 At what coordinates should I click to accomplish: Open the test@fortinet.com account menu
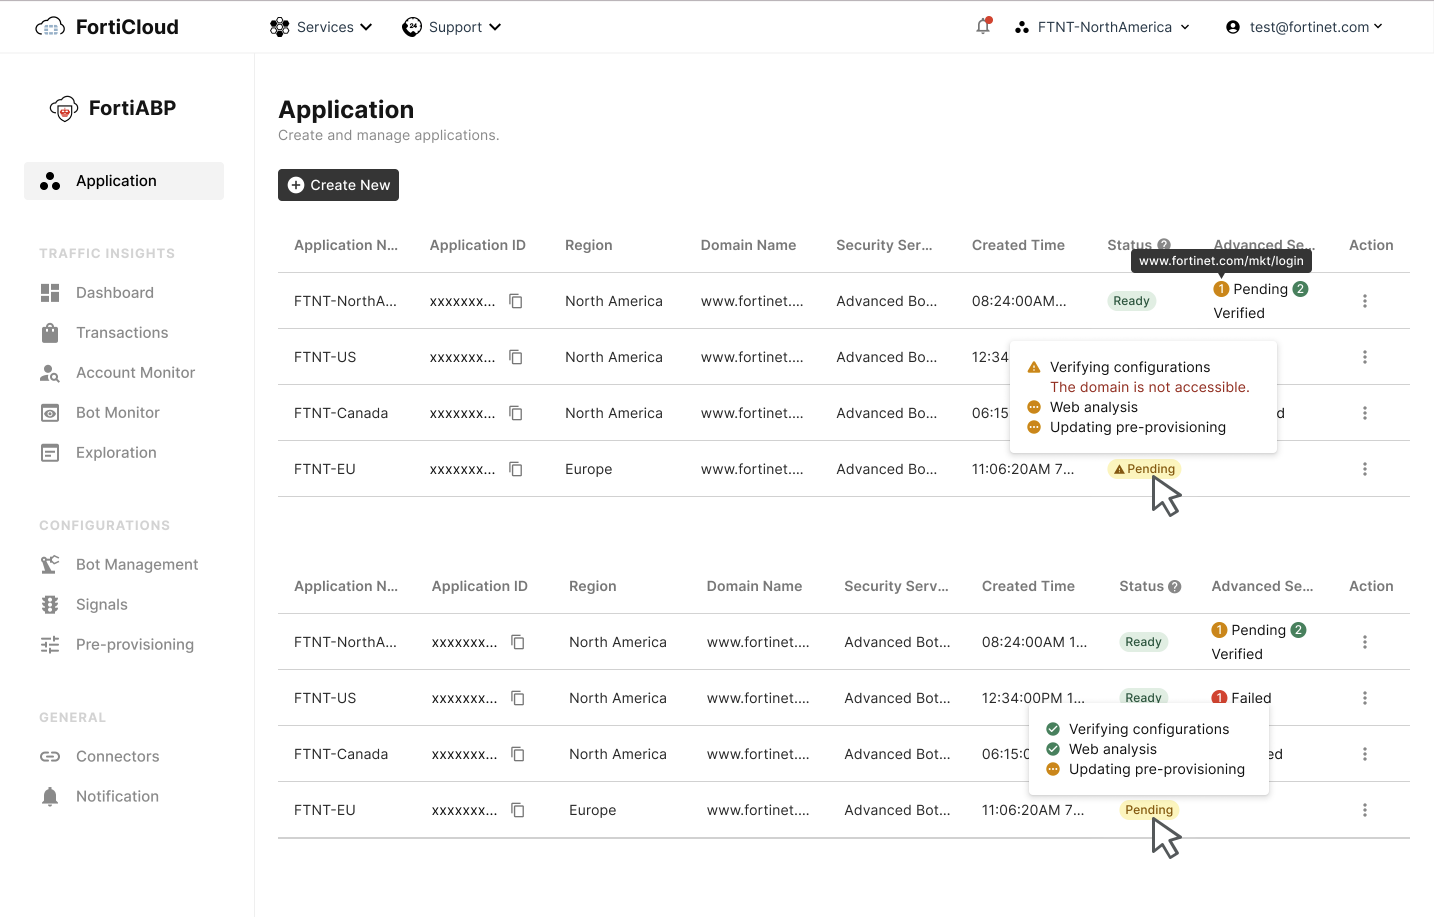pyautogui.click(x=1305, y=27)
